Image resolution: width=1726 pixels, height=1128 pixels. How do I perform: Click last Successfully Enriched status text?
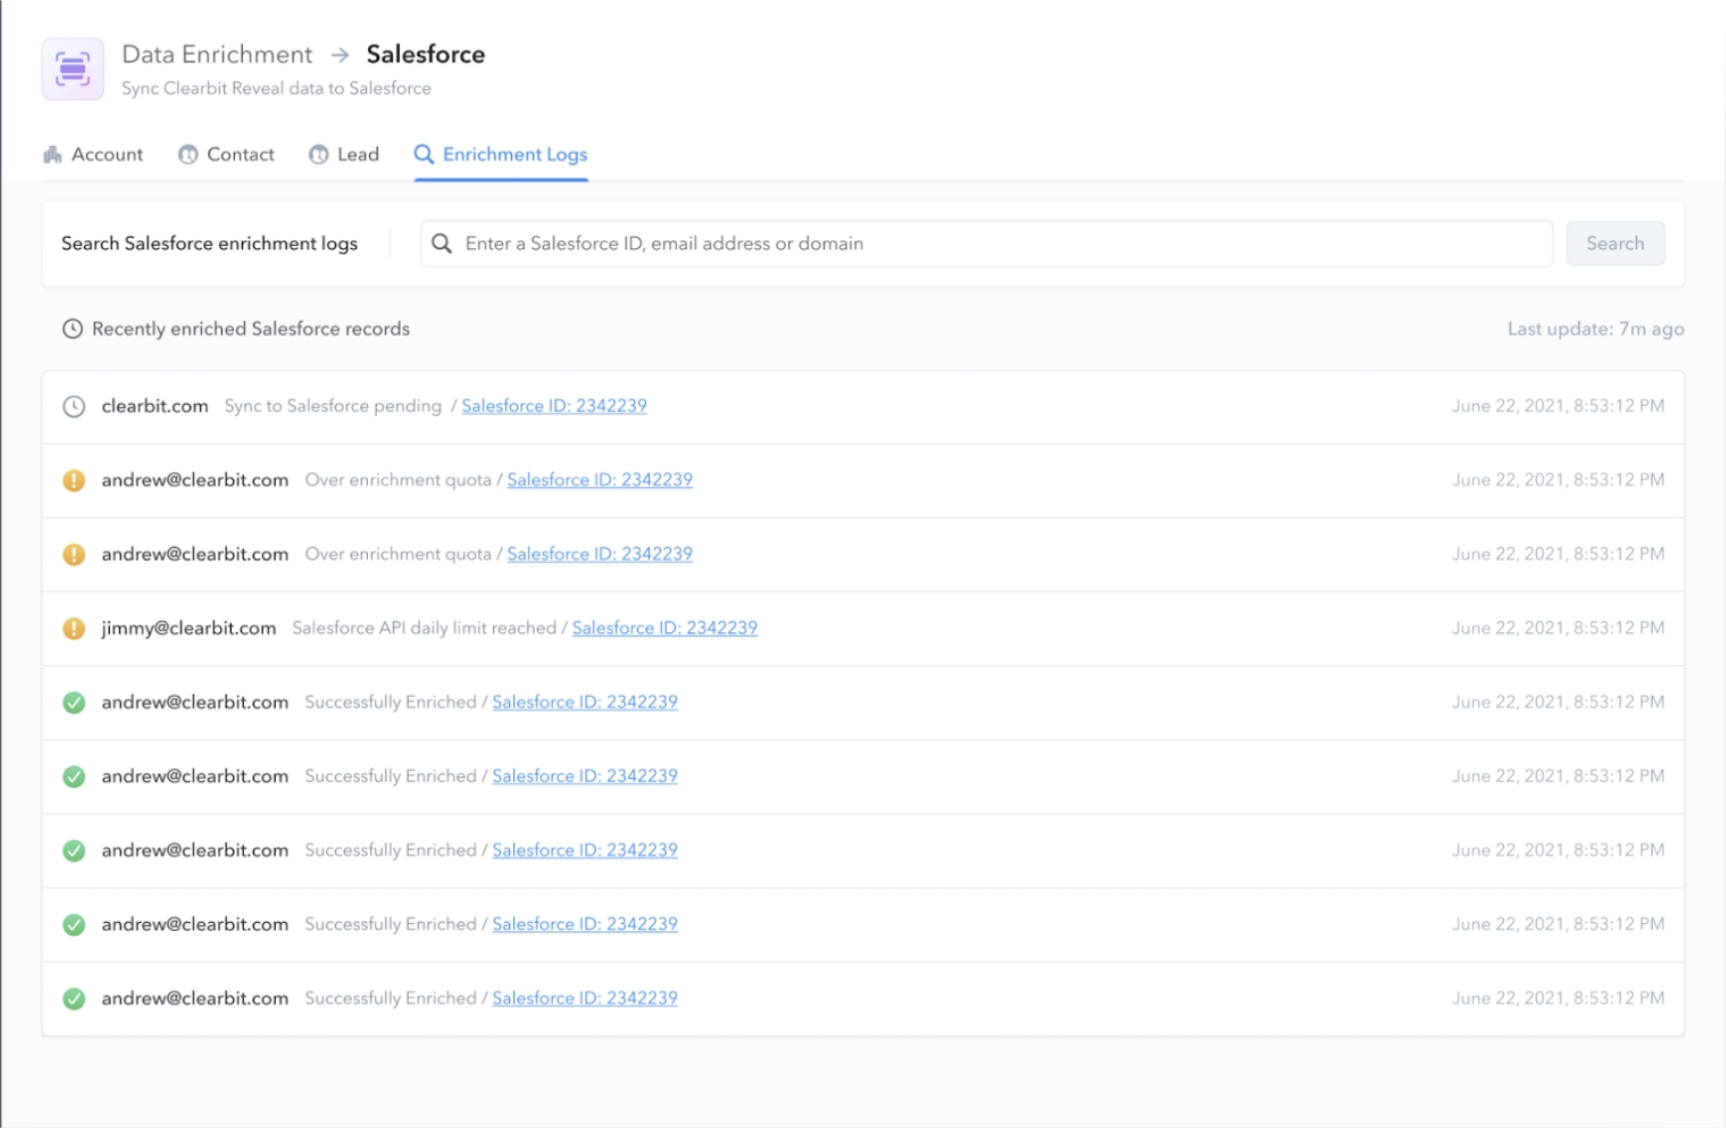click(x=391, y=998)
